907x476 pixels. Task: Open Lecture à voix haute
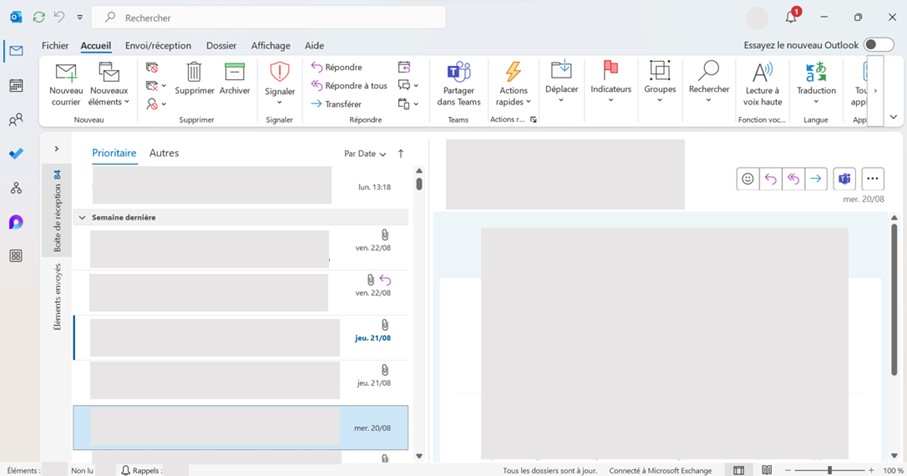763,73
